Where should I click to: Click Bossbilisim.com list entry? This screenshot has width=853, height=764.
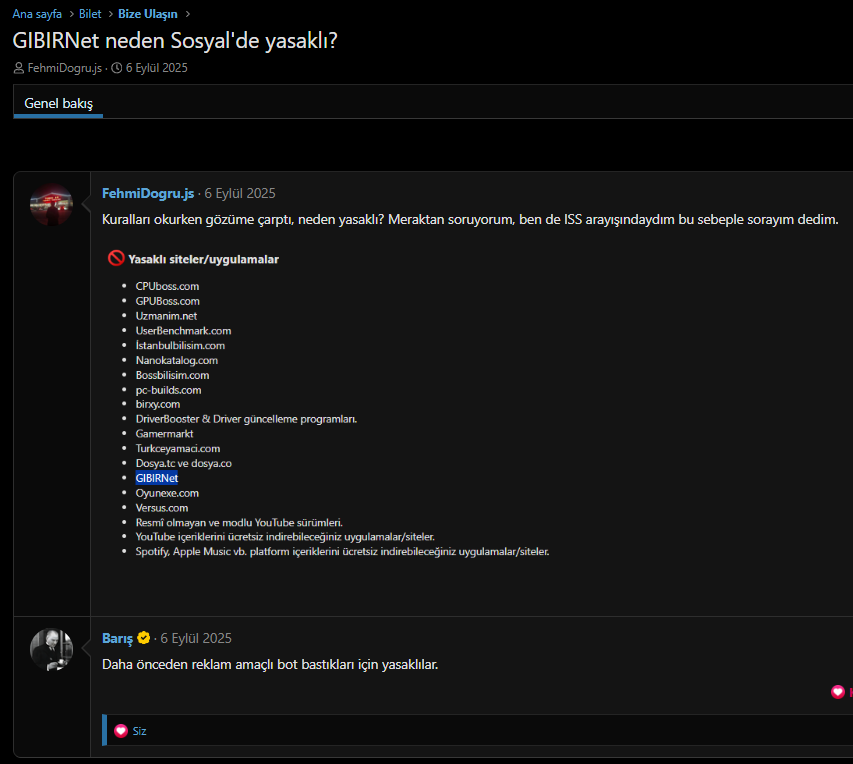point(172,375)
